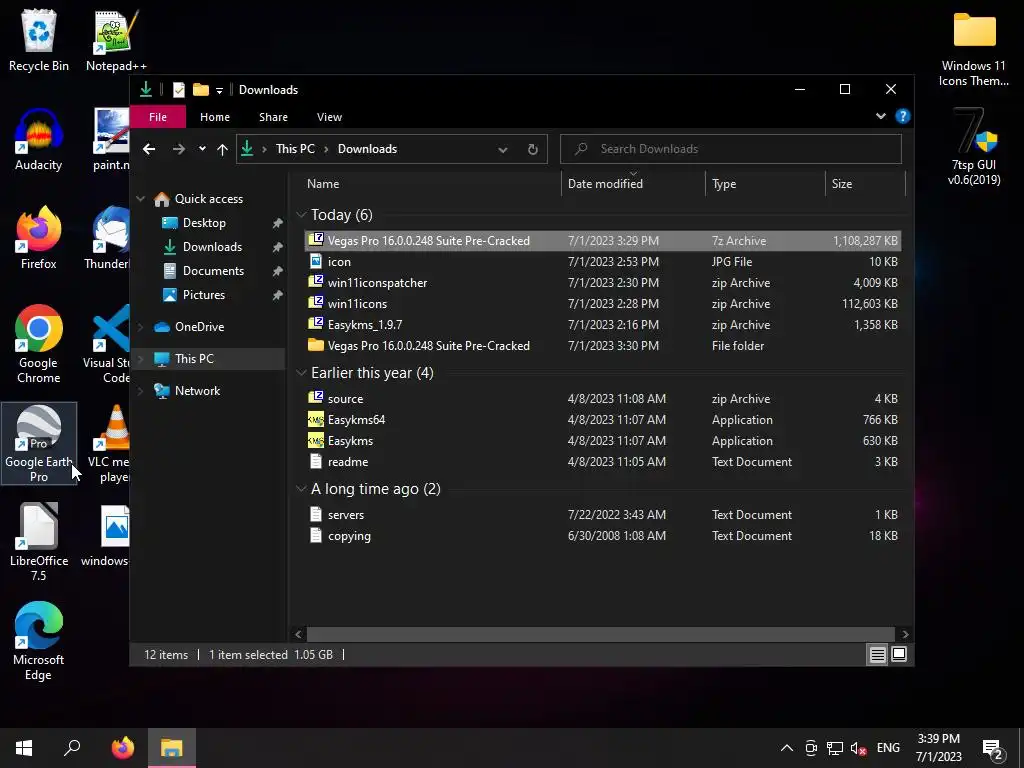Open Google Chrome desktop shortcut
1024x768 pixels.
pos(39,345)
